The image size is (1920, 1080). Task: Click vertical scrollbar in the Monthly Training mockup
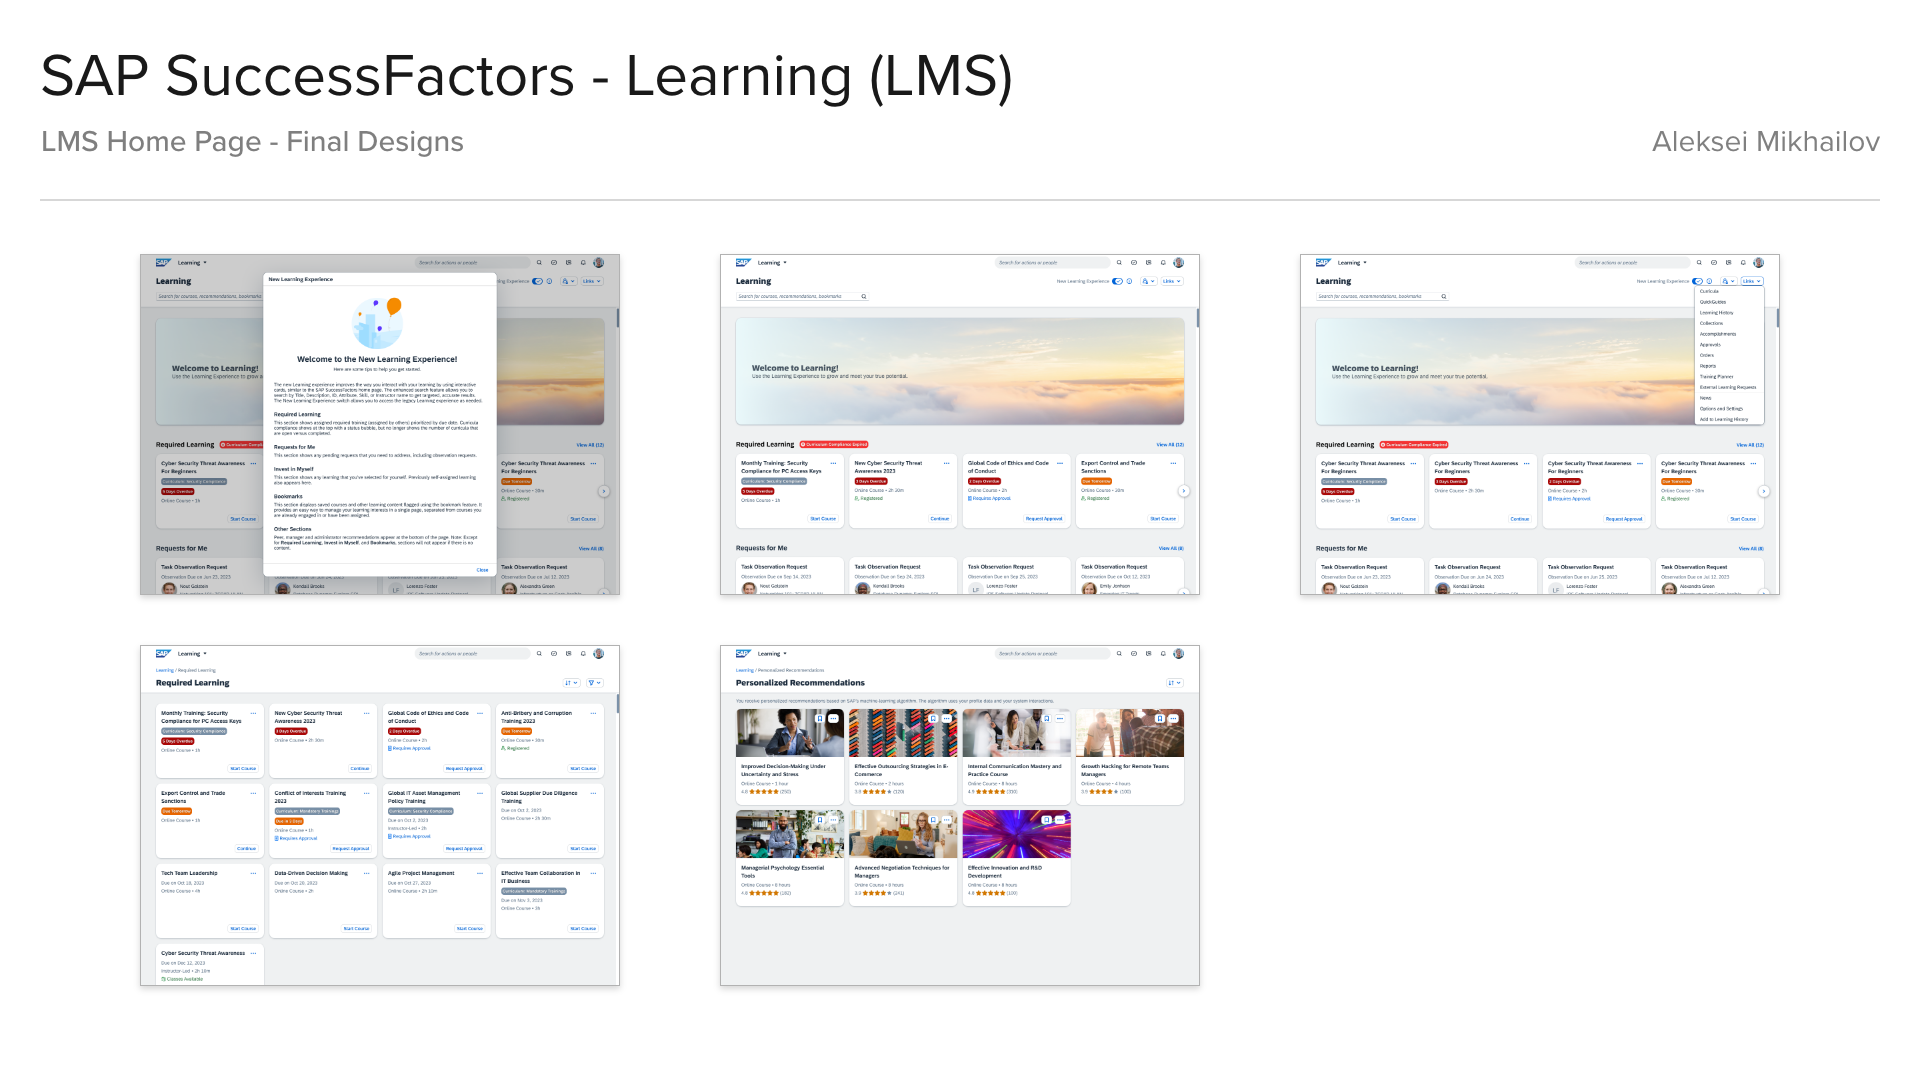point(1197,319)
